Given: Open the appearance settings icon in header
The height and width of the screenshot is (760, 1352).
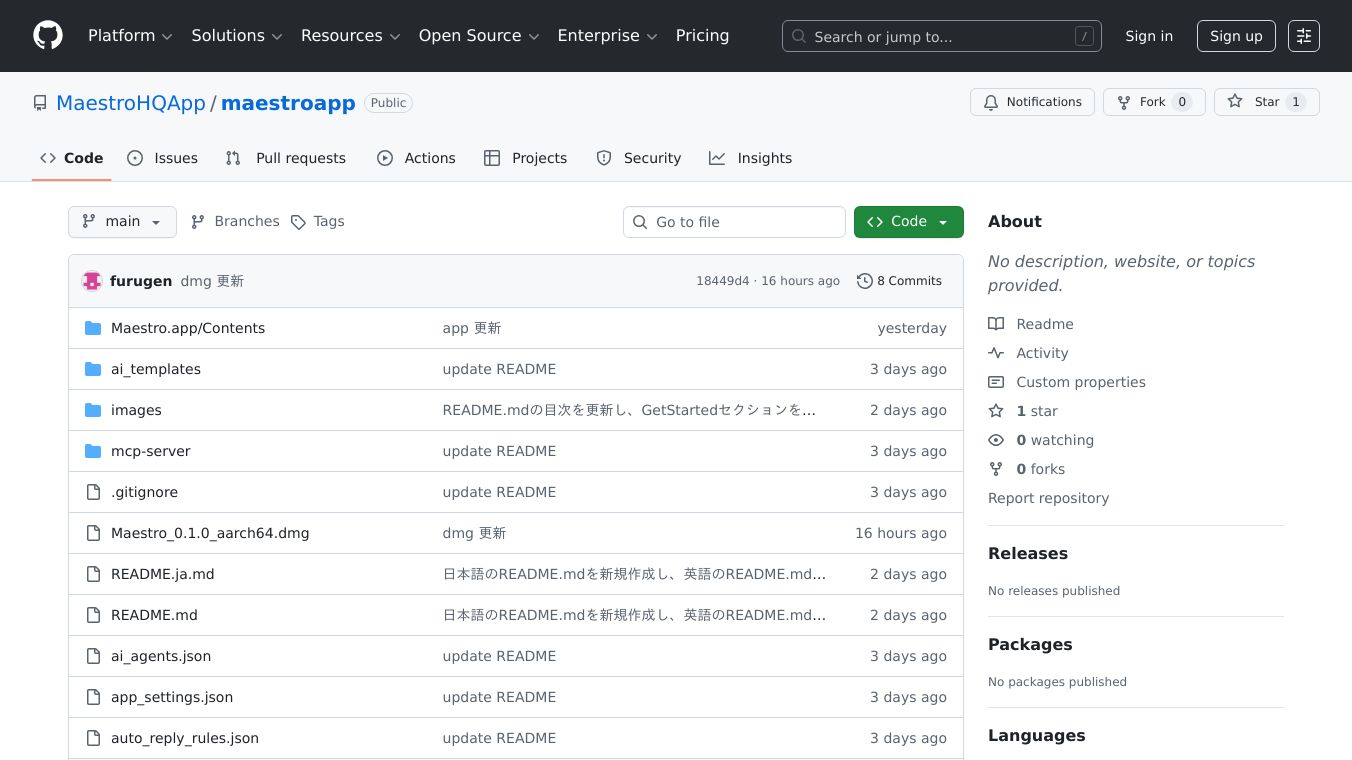Looking at the screenshot, I should (x=1303, y=36).
